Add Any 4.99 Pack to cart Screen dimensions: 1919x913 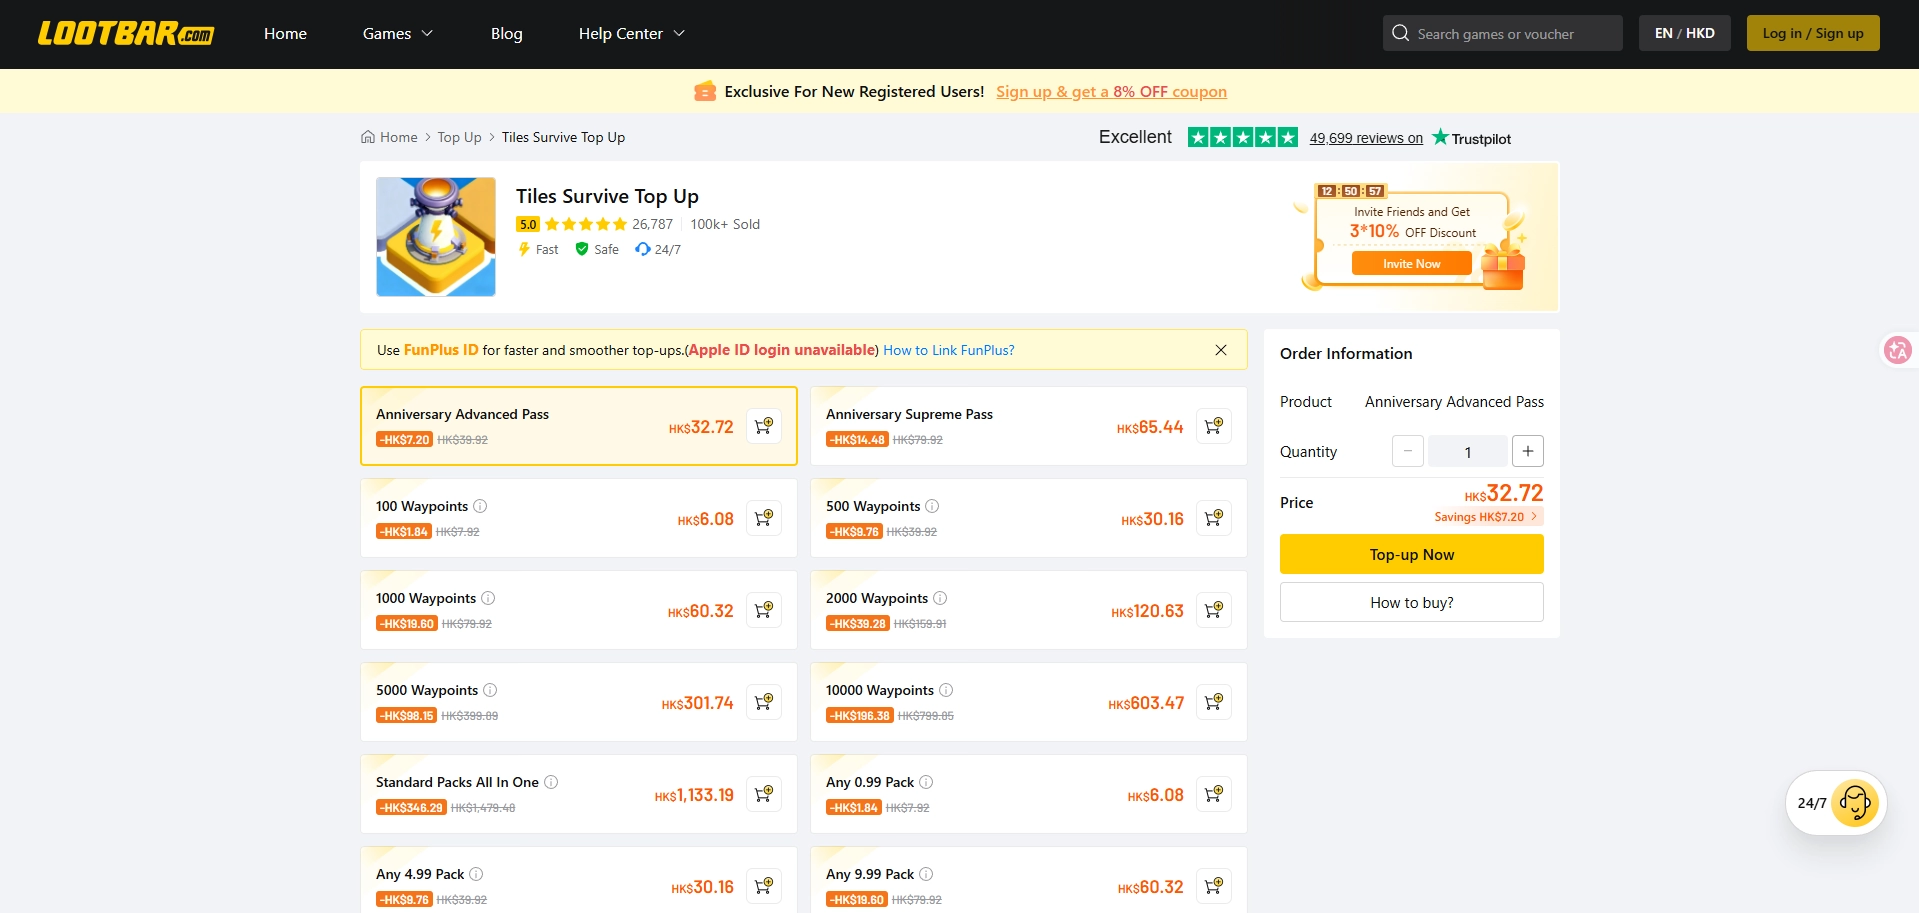764,886
